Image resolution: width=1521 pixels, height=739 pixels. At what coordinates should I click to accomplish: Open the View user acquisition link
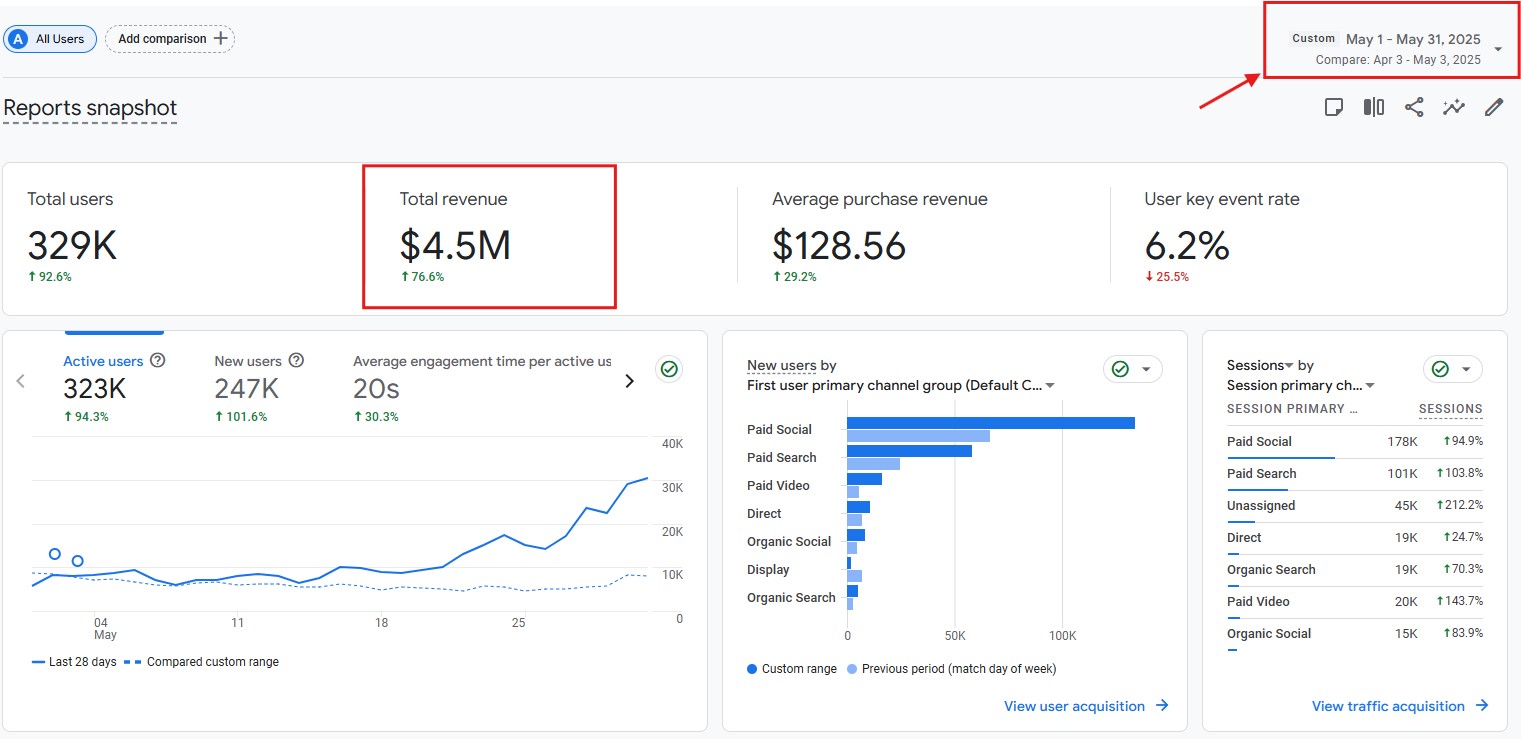coord(1086,706)
